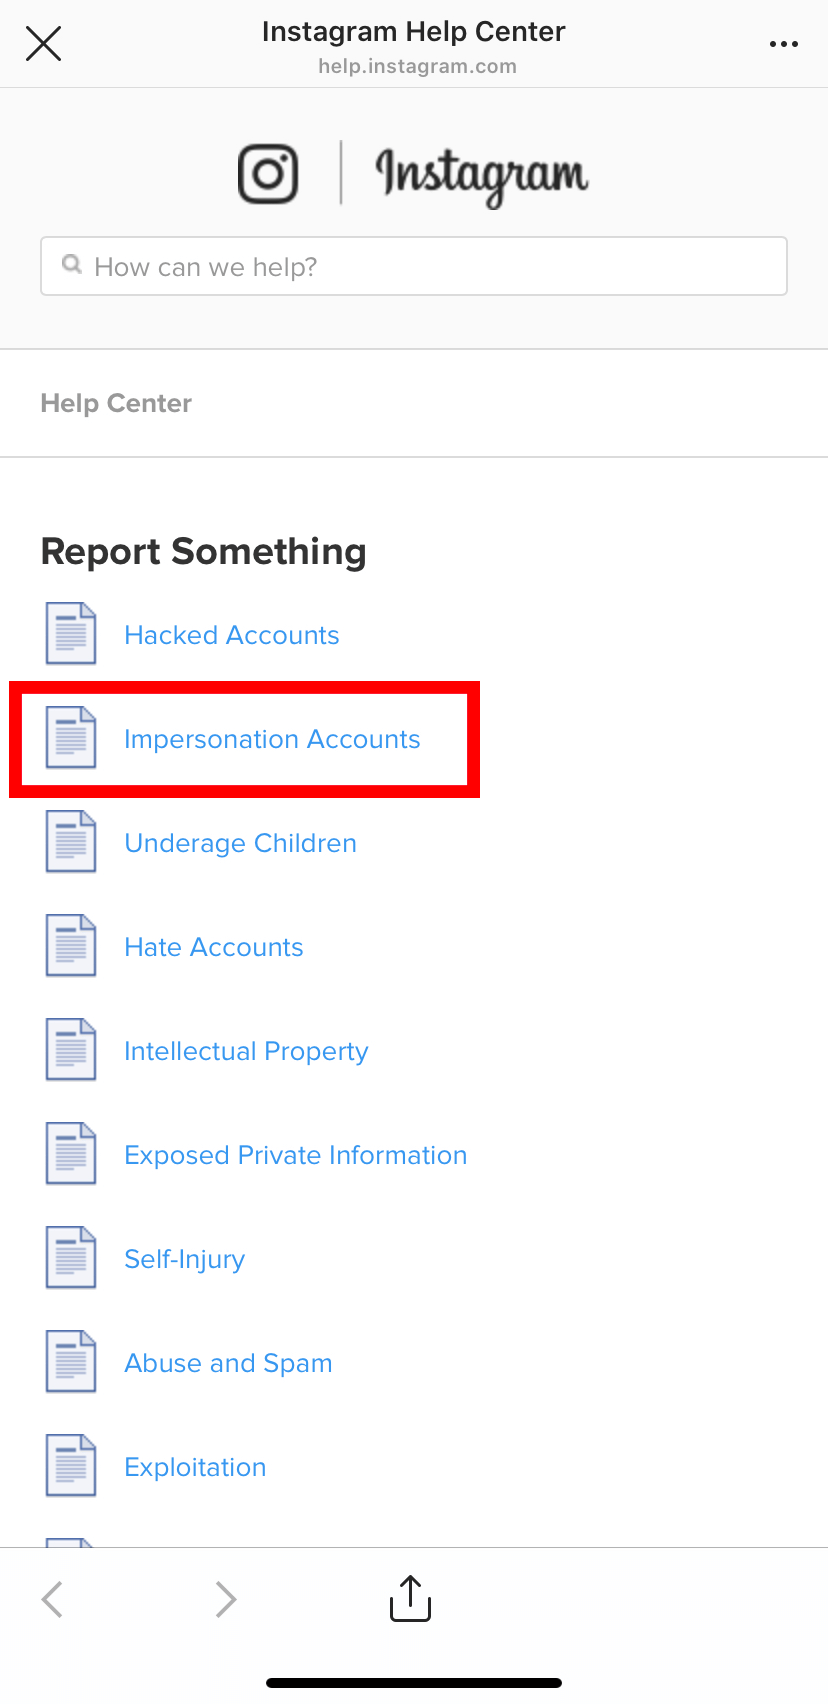Click the document icon beside Exploitation
The image size is (828, 1704).
point(70,1465)
